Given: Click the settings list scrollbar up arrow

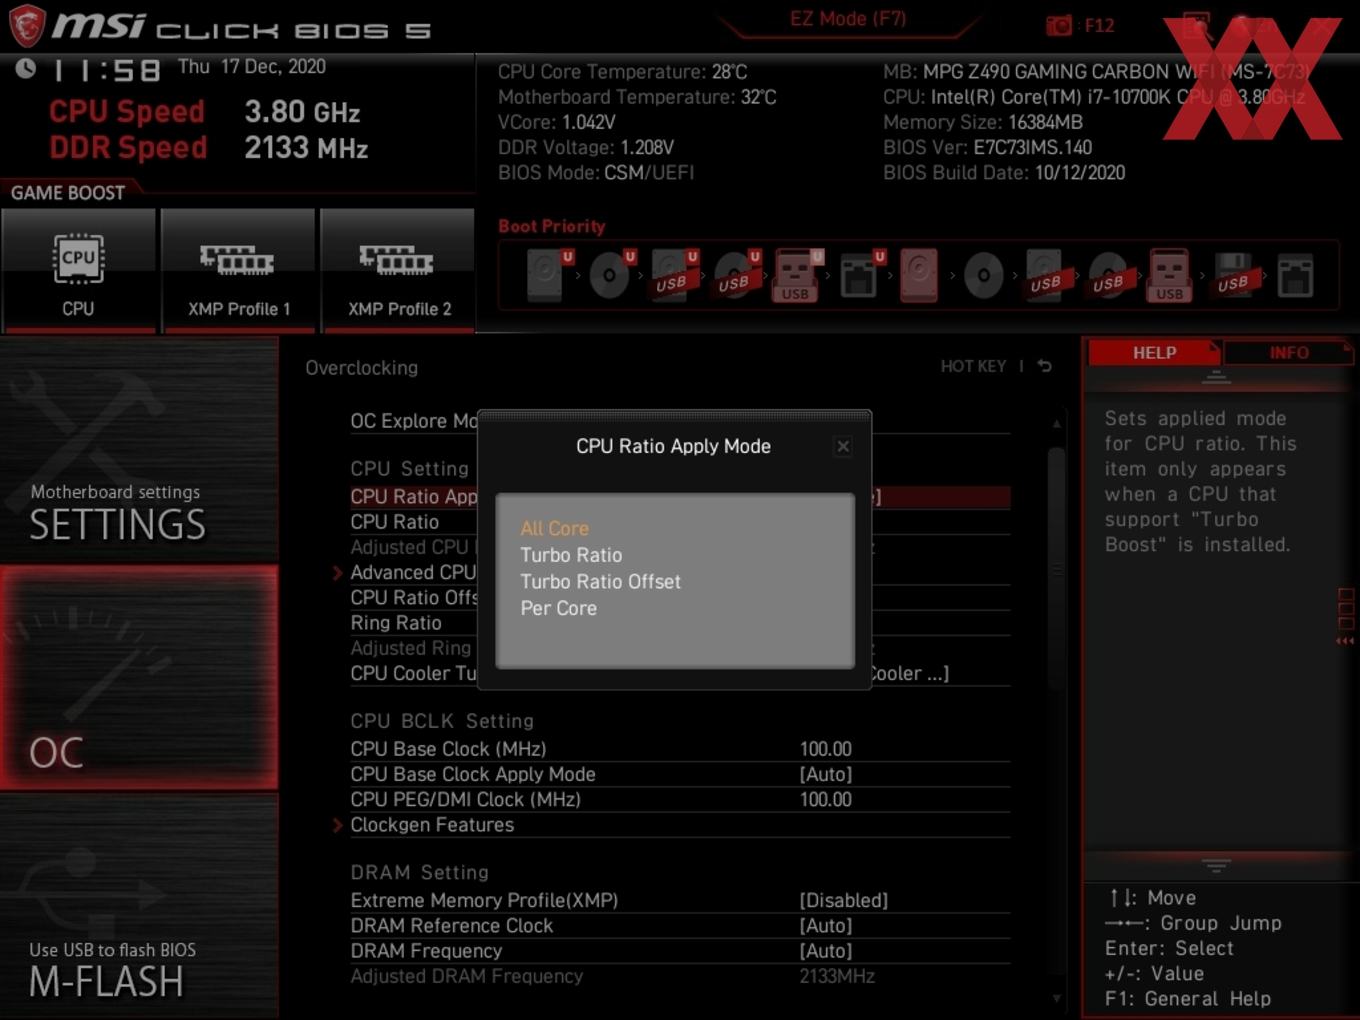Looking at the screenshot, I should pos(1056,424).
